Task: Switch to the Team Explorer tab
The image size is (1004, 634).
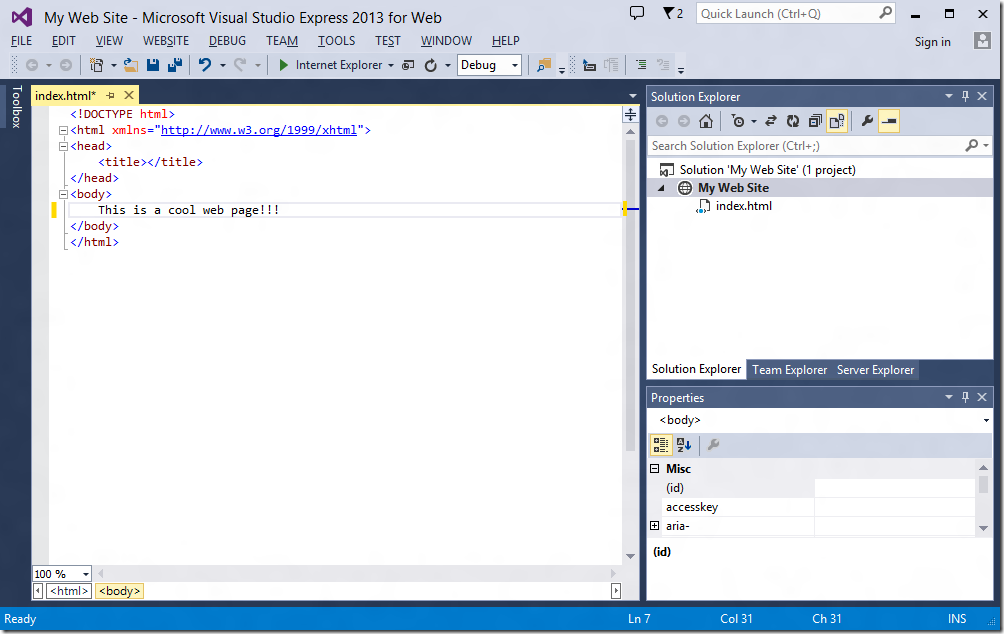Action: click(789, 370)
